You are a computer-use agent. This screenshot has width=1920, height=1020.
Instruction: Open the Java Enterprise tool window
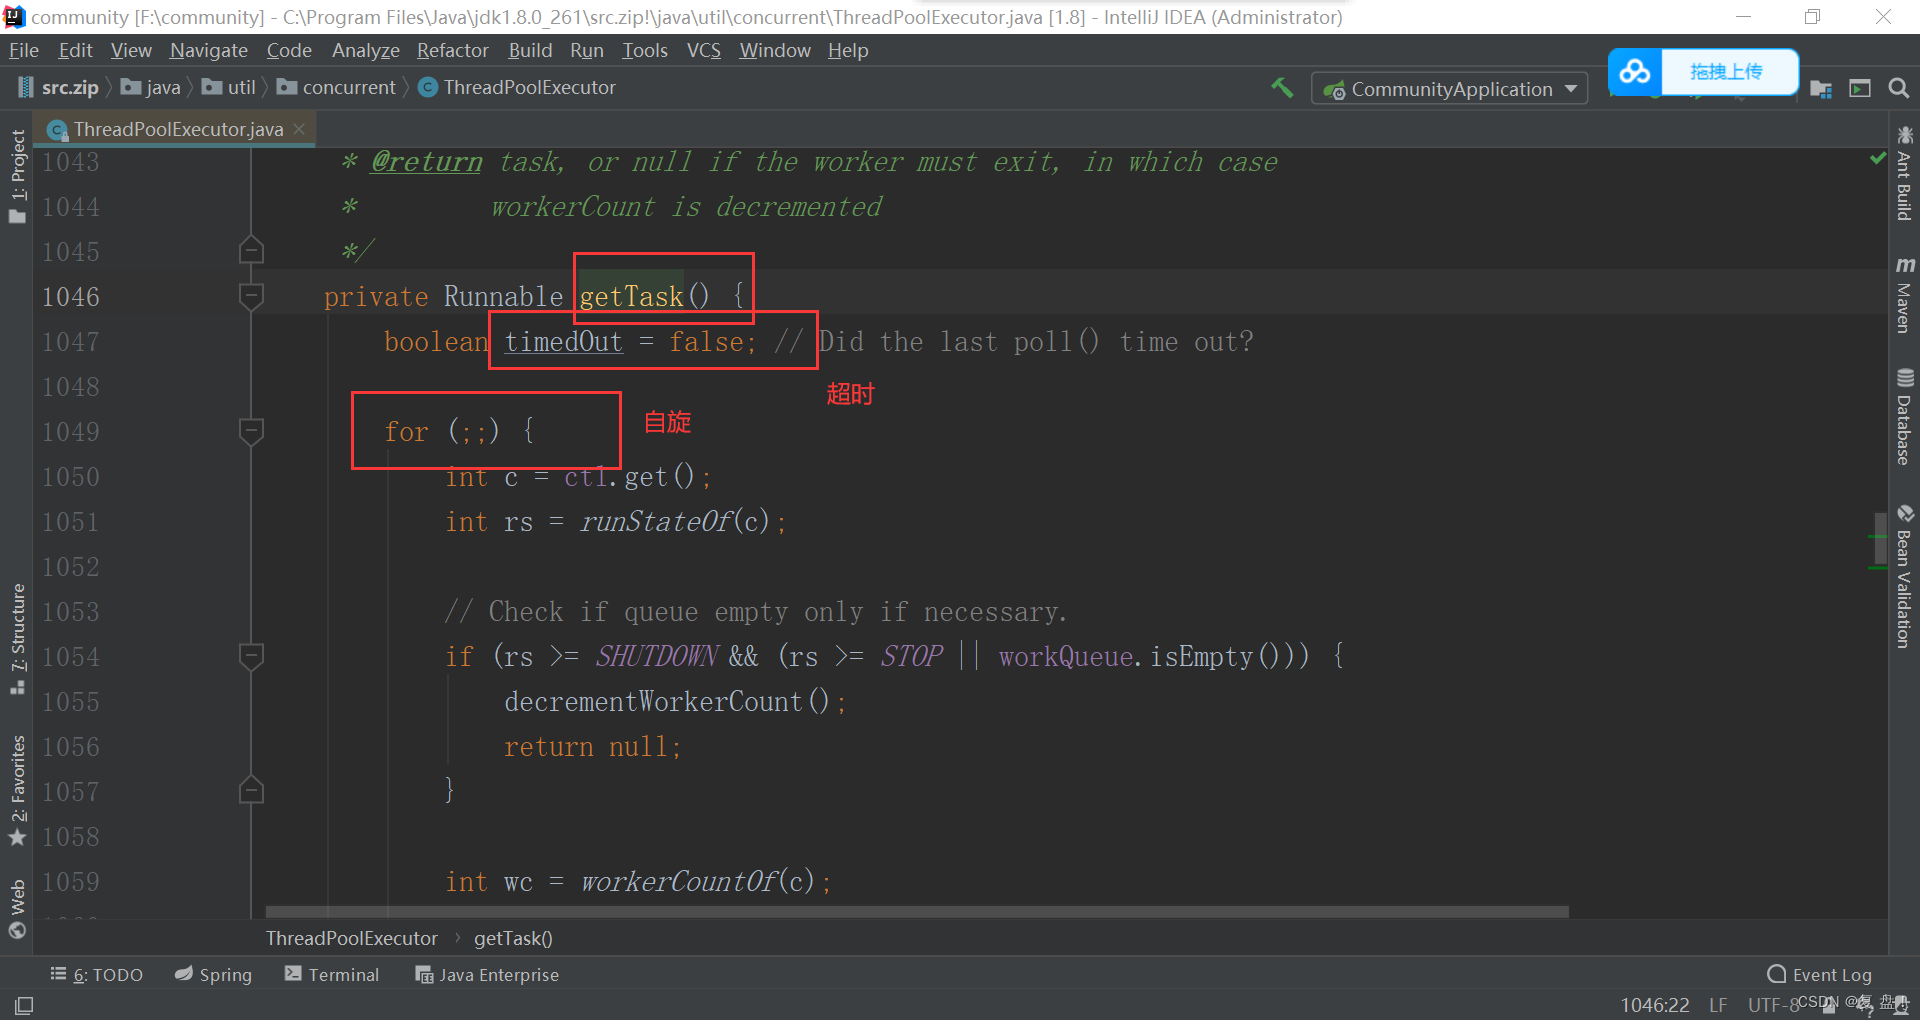tap(487, 975)
